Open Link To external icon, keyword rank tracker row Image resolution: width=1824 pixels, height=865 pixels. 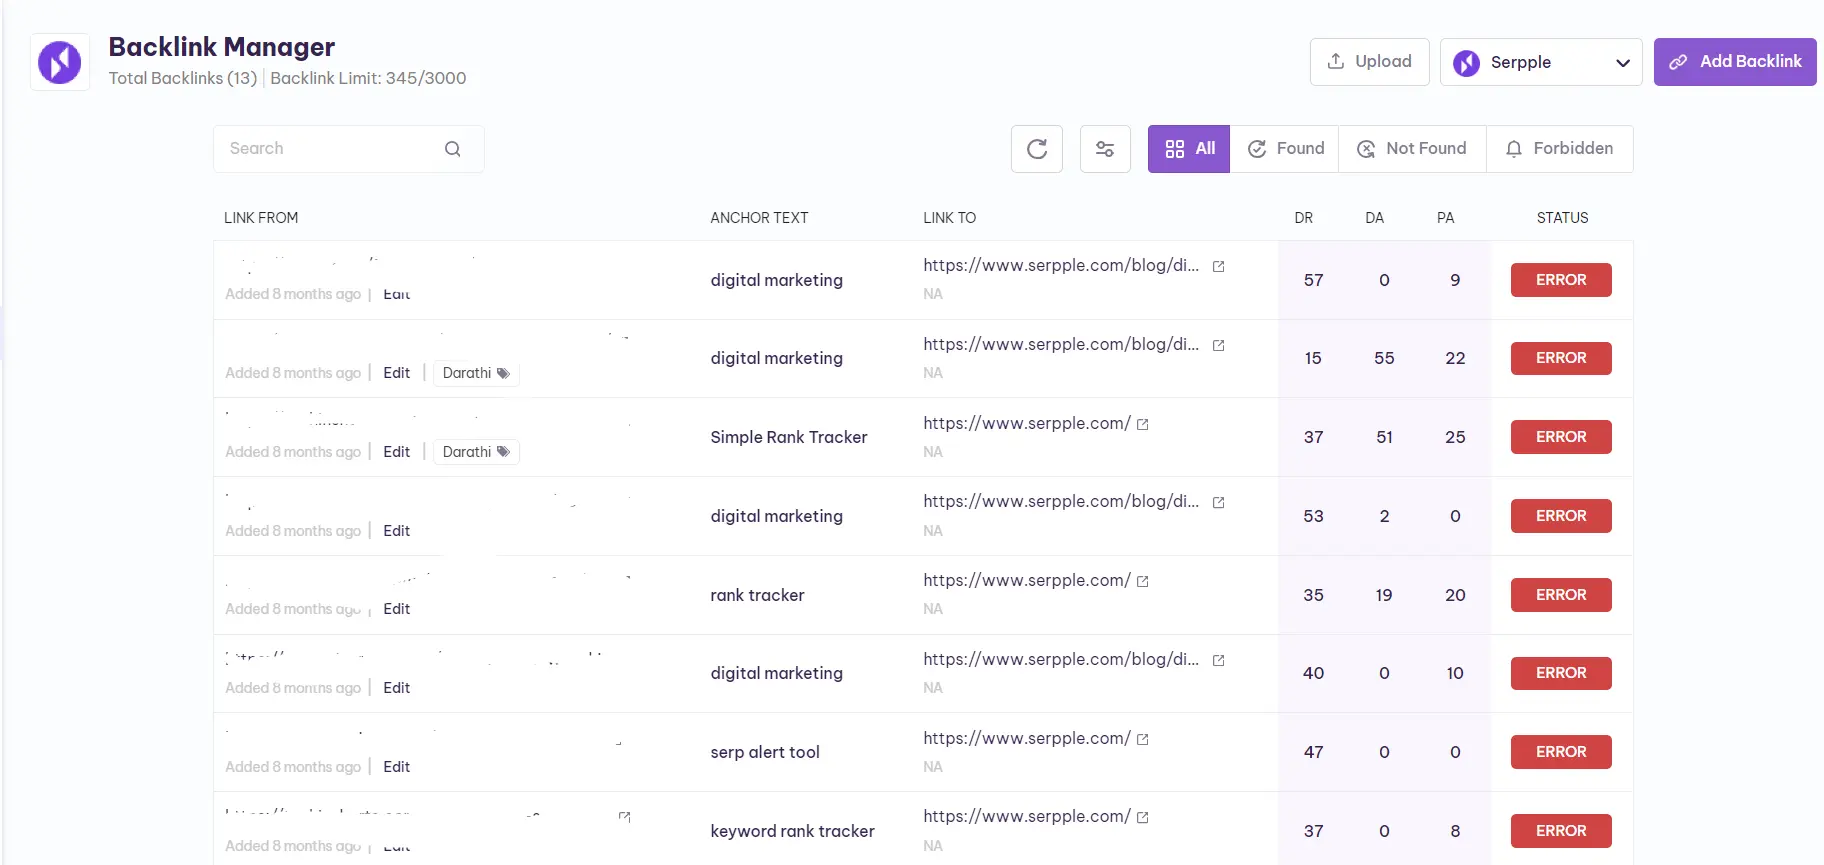tap(1143, 818)
